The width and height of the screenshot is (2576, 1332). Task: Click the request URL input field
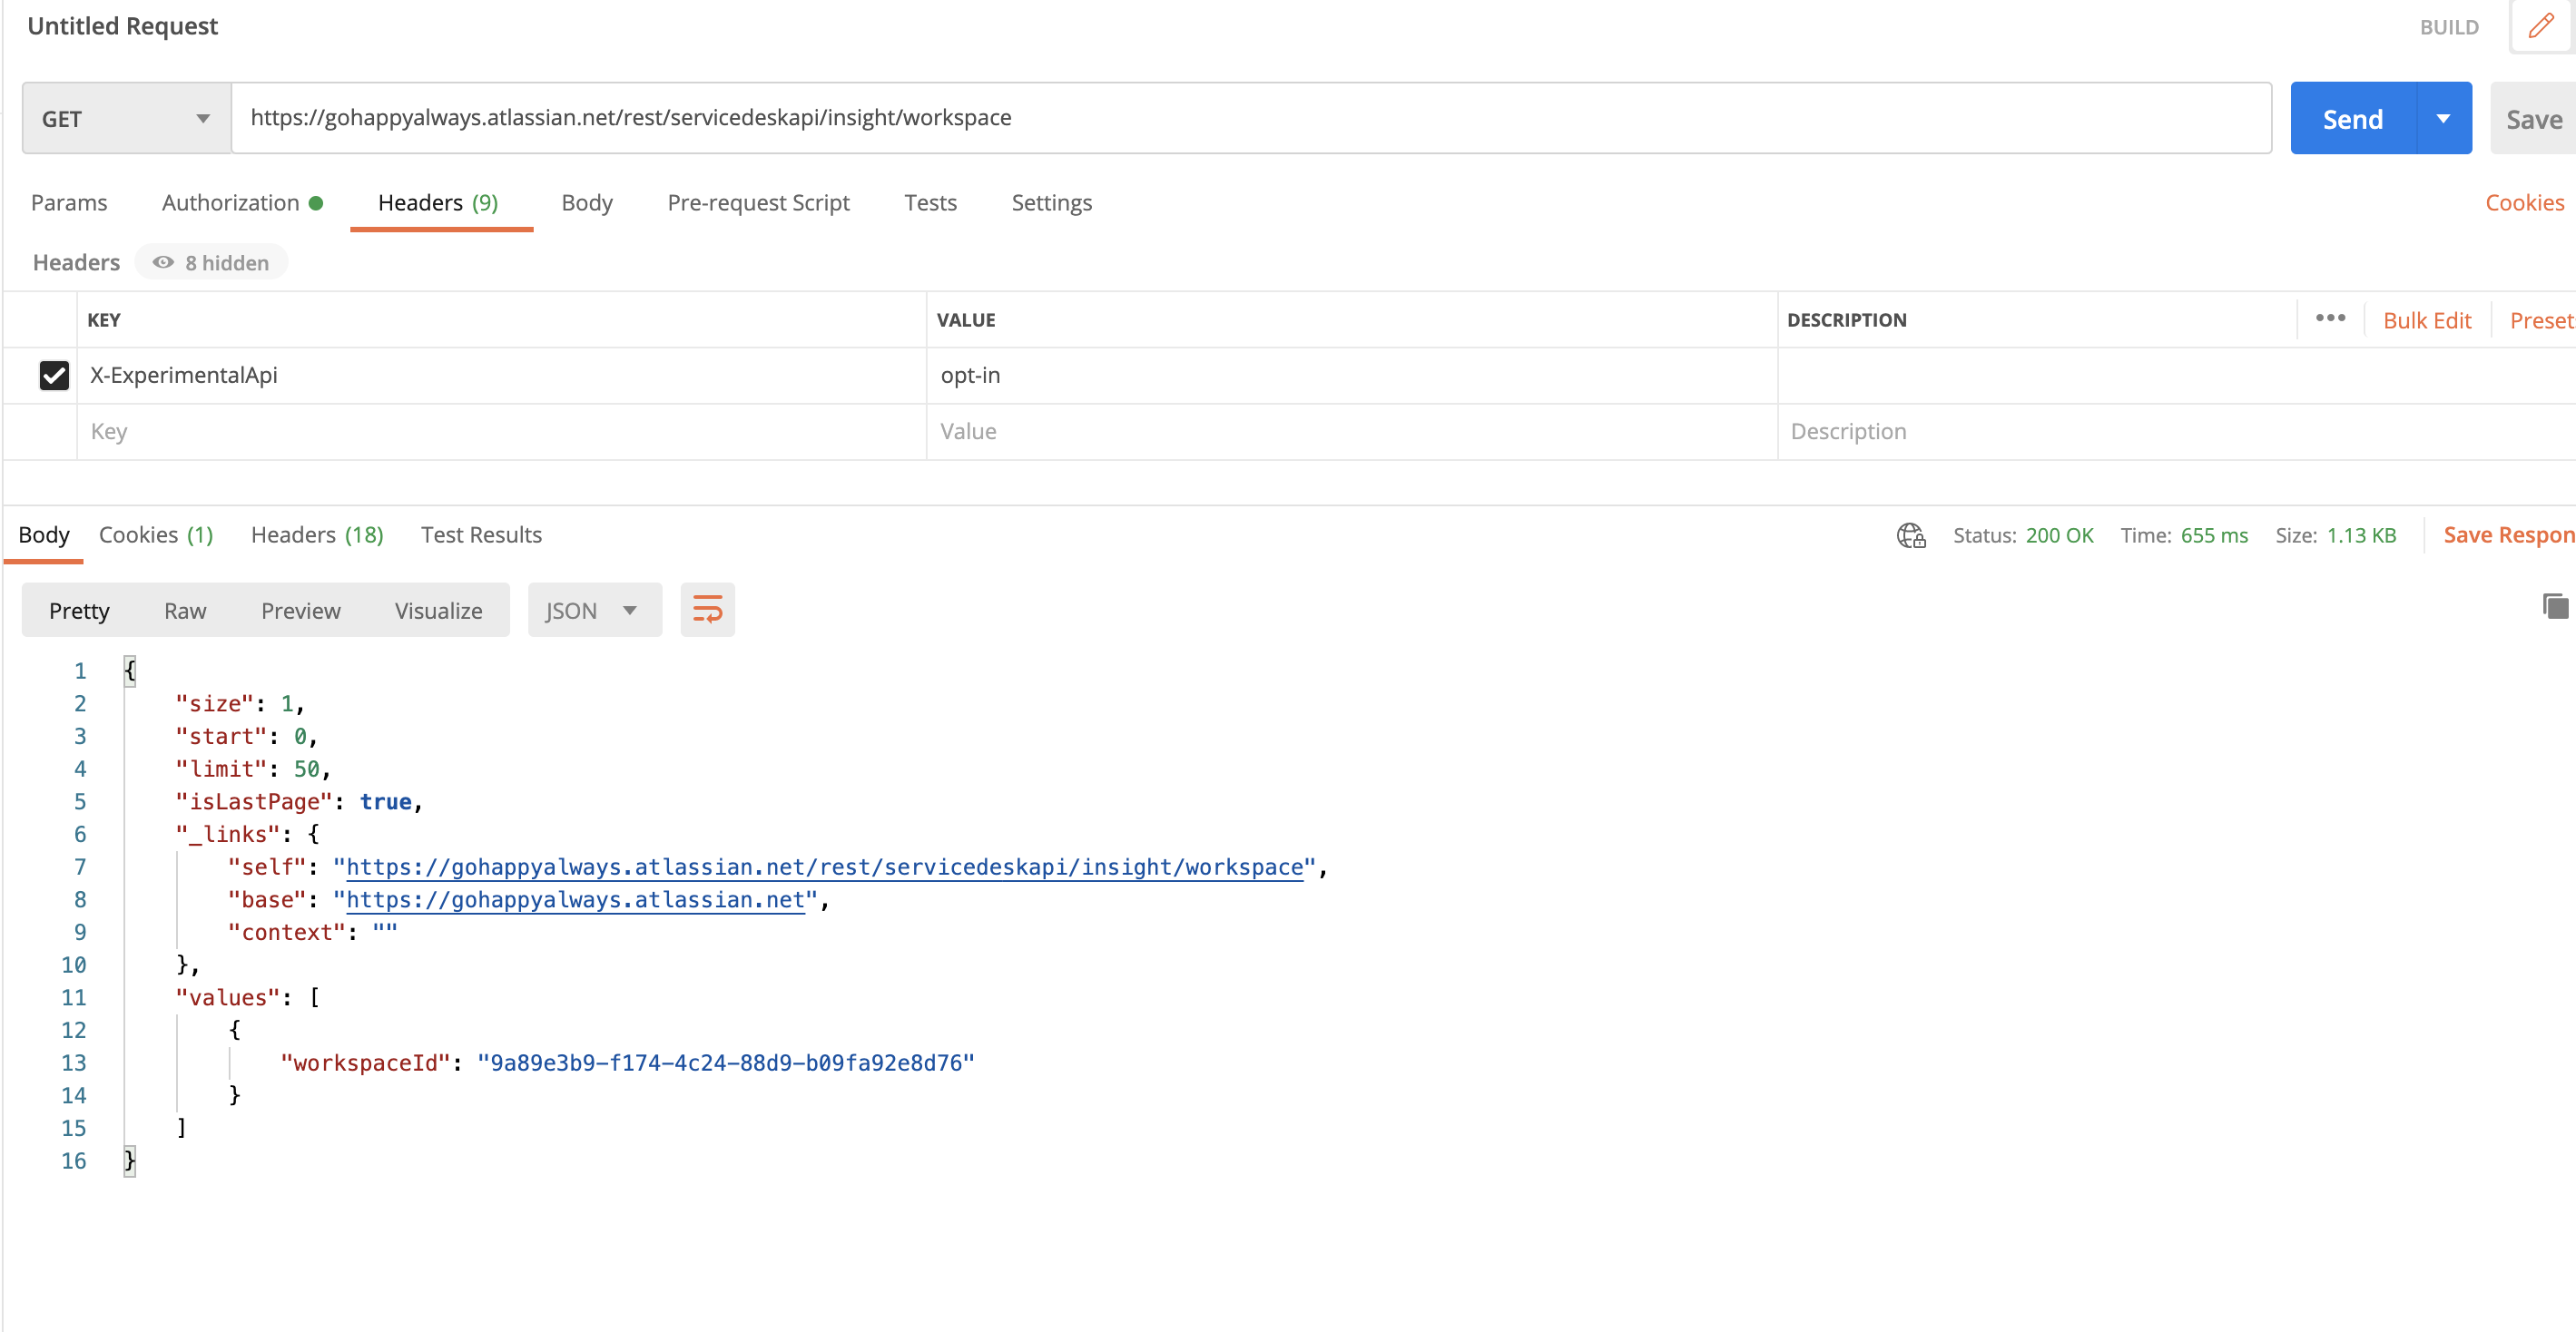pyautogui.click(x=1250, y=118)
